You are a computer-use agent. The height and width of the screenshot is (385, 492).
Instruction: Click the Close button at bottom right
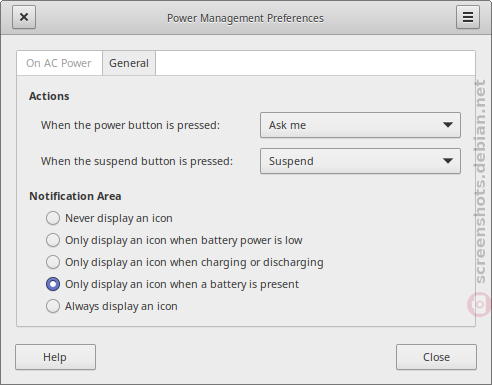pos(436,357)
